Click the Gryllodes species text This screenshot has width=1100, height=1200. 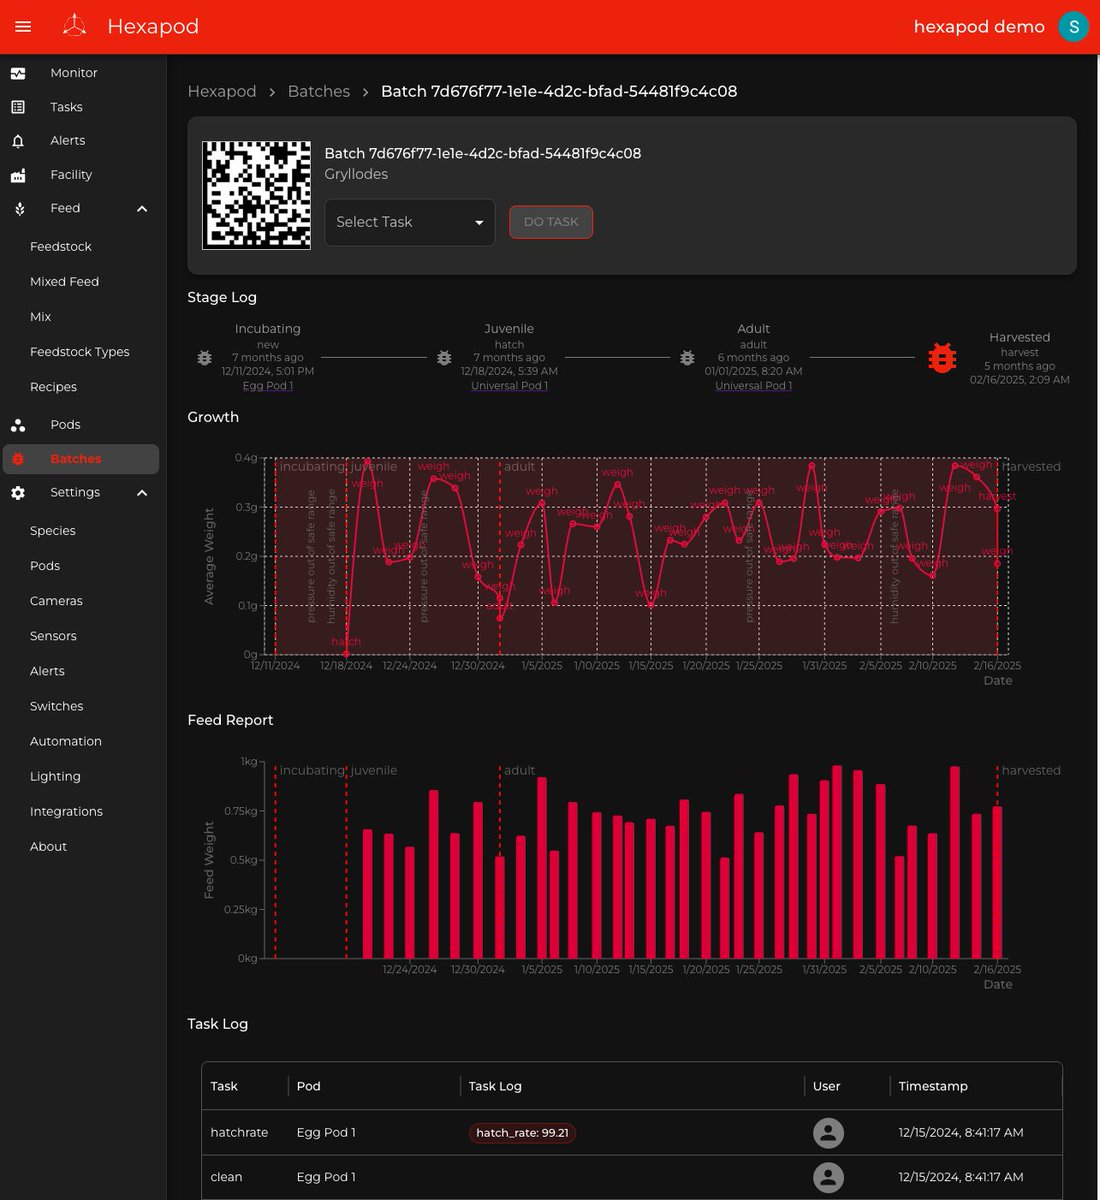[x=356, y=174]
